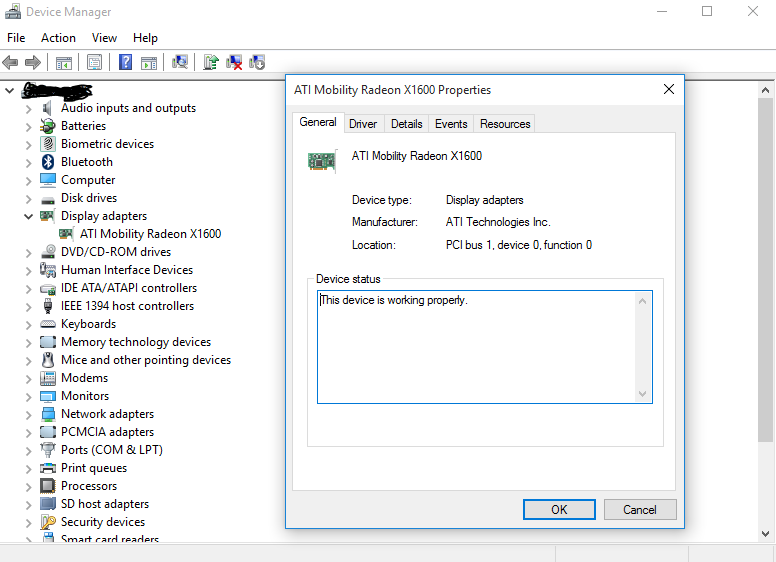Select the Computer monitor icon
This screenshot has height=562, width=776.
(x=48, y=180)
